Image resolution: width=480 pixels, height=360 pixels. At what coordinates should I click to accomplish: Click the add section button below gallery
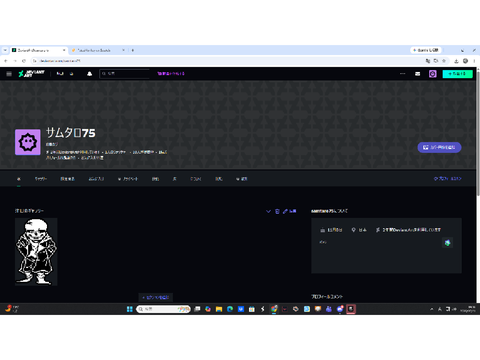coord(156,297)
